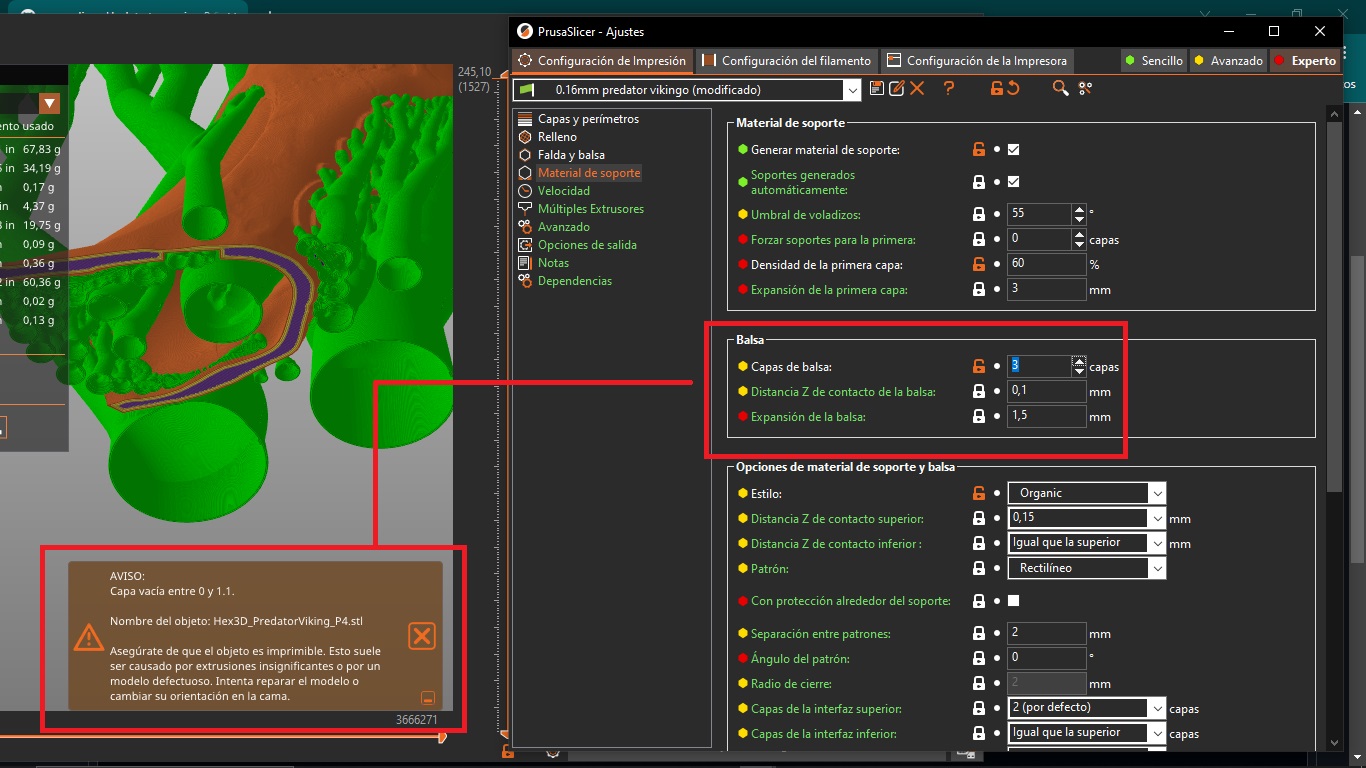Click the orange padlock beside Estilo

(979, 493)
